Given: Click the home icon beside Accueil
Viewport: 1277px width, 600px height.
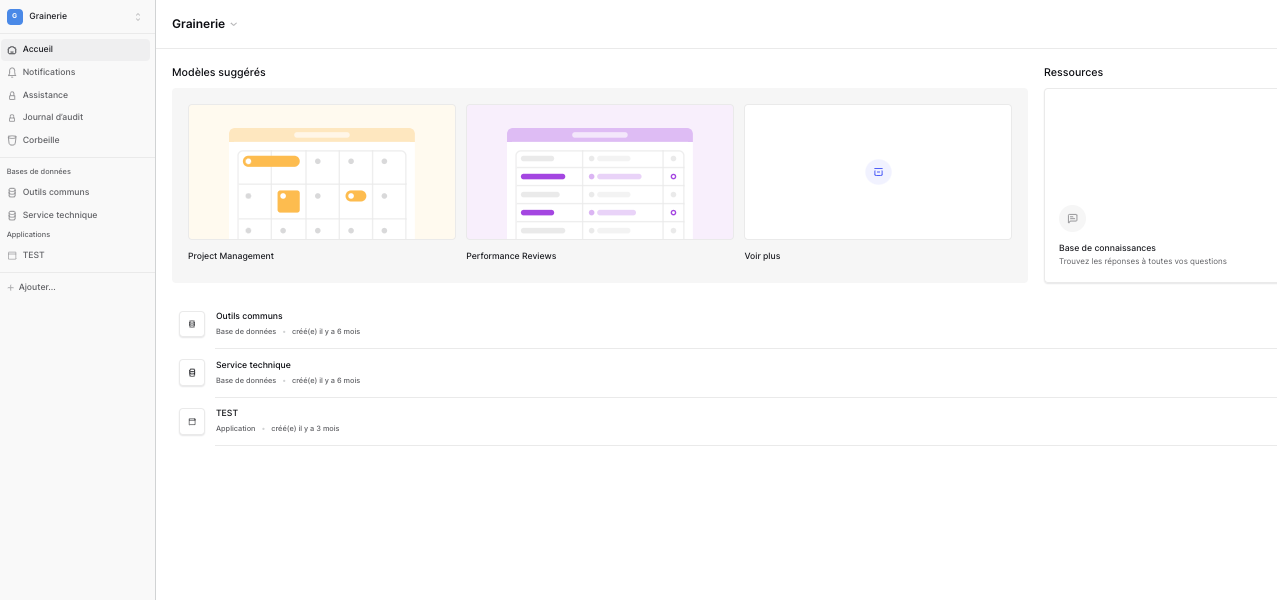Looking at the screenshot, I should [12, 50].
